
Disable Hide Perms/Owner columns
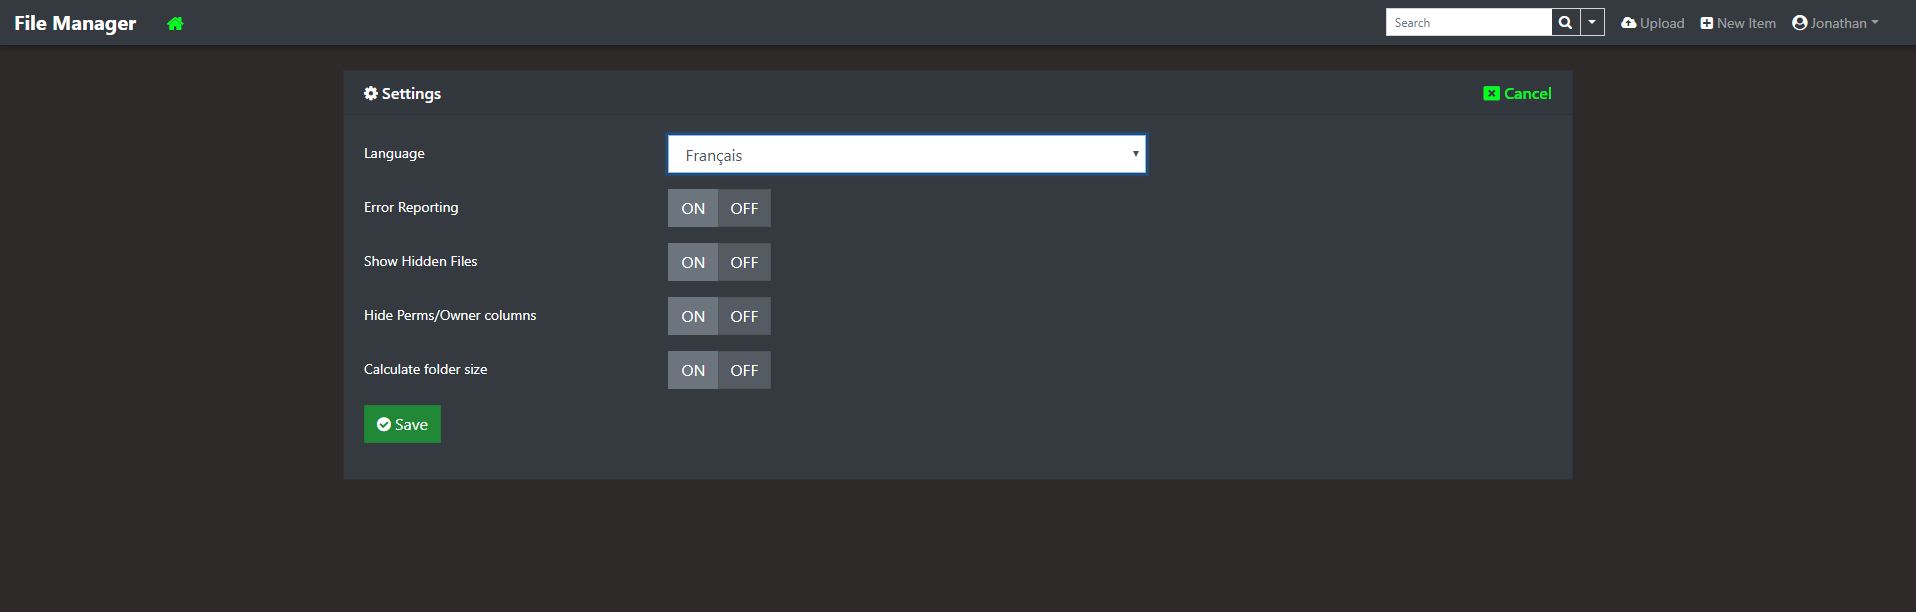744,316
